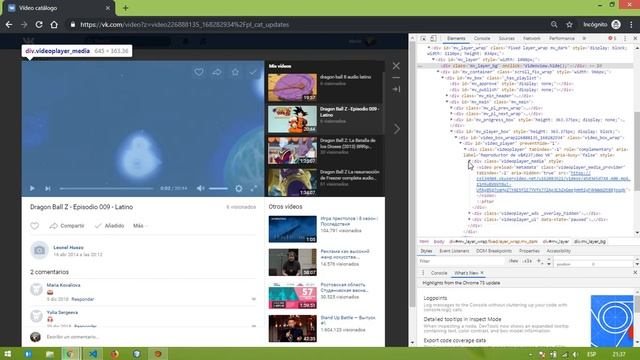Toggle element state :hov button

(513, 261)
